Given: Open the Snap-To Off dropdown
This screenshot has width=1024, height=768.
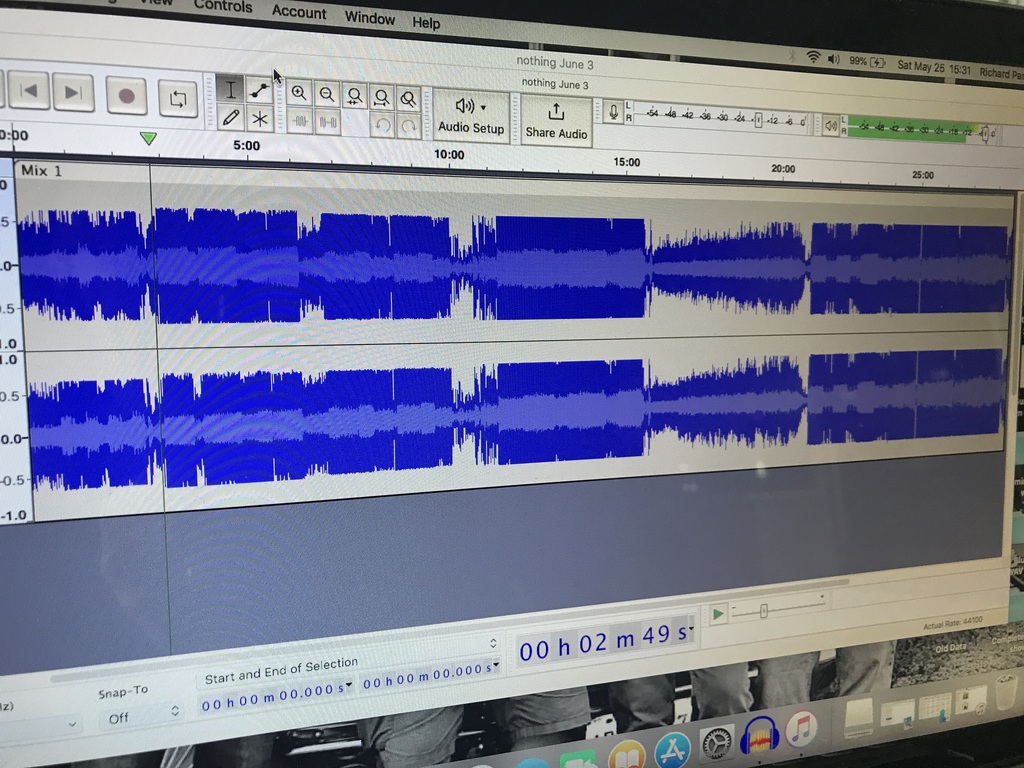Looking at the screenshot, I should tap(142, 716).
